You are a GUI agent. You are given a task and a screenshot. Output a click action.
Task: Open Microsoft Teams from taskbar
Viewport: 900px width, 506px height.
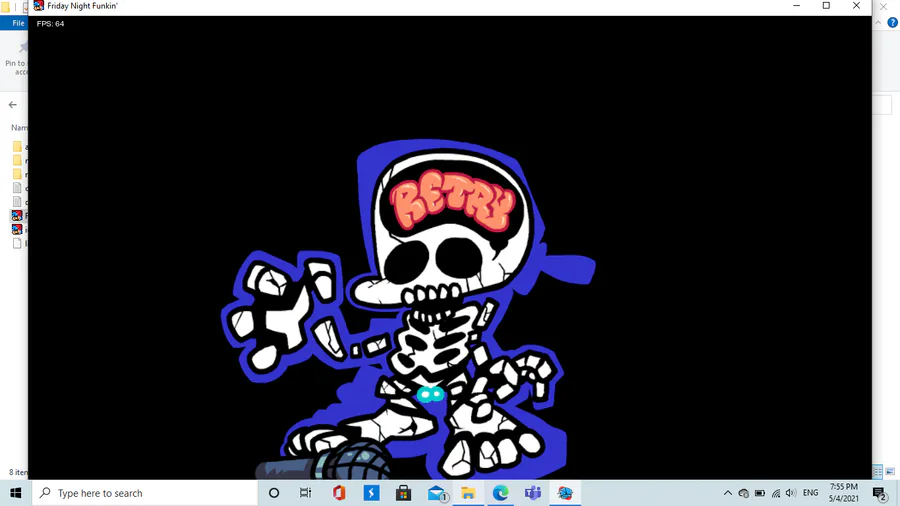(x=533, y=493)
